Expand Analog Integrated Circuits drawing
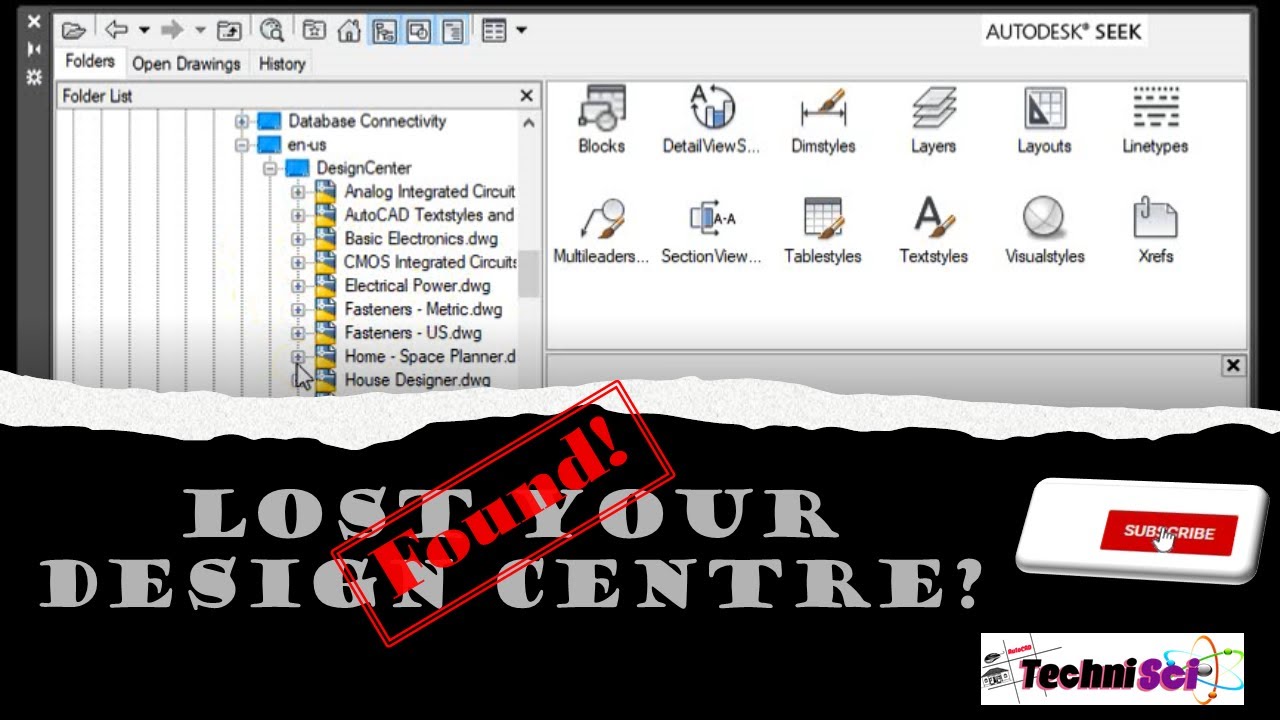1280x720 pixels. tap(298, 191)
